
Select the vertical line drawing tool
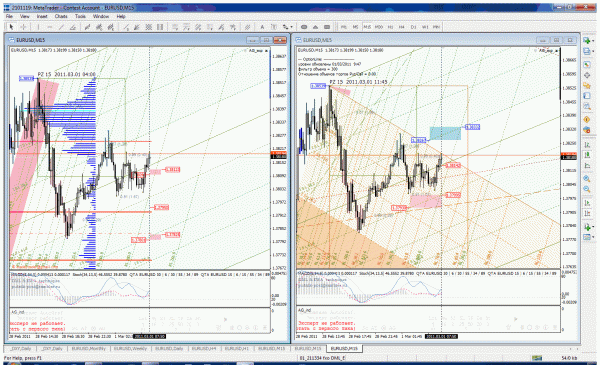(38, 27)
